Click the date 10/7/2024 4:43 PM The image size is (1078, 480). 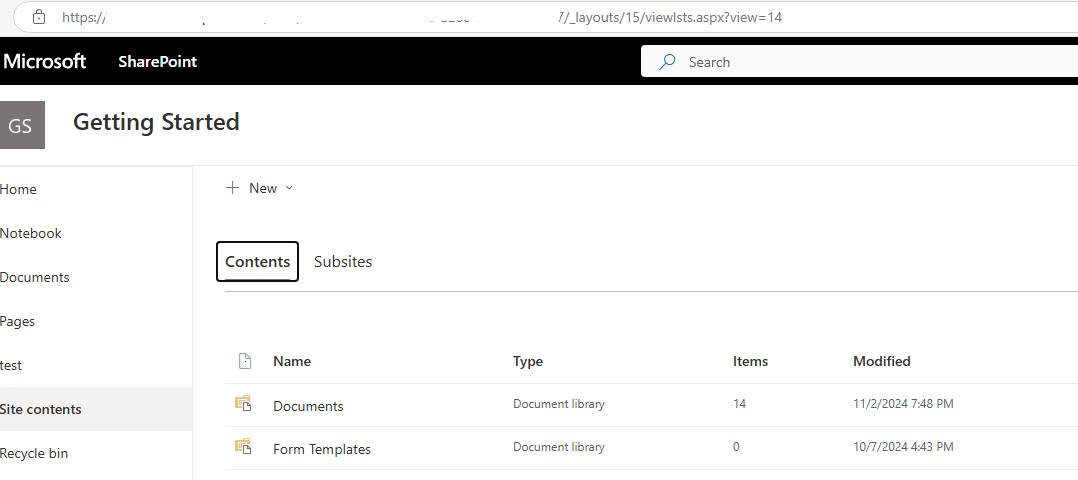click(x=903, y=446)
